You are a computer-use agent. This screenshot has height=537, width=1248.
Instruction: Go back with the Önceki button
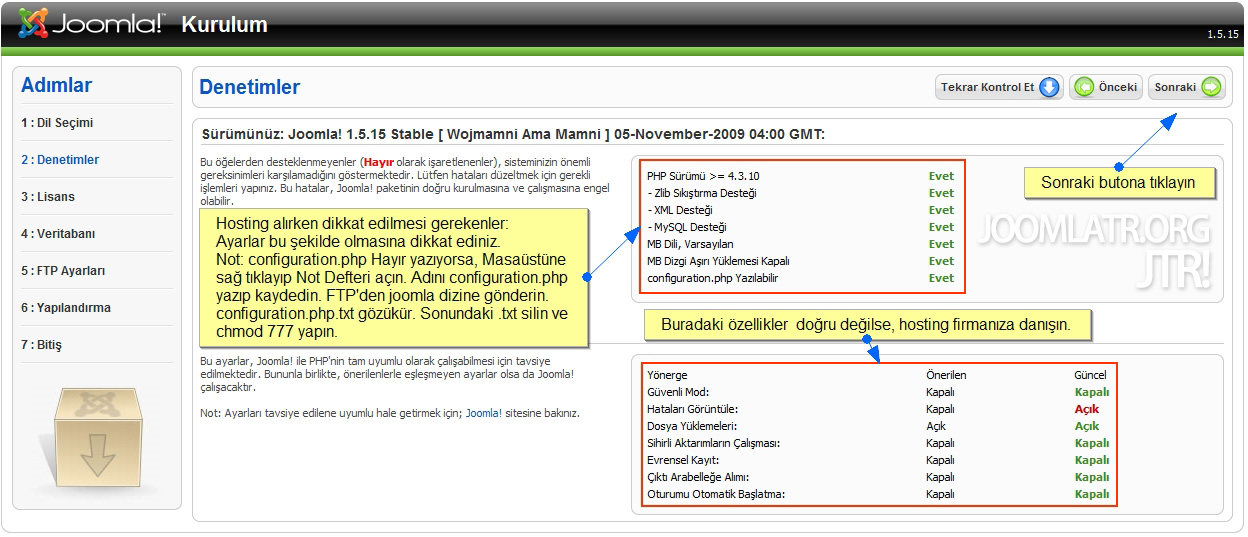pyautogui.click(x=1106, y=87)
